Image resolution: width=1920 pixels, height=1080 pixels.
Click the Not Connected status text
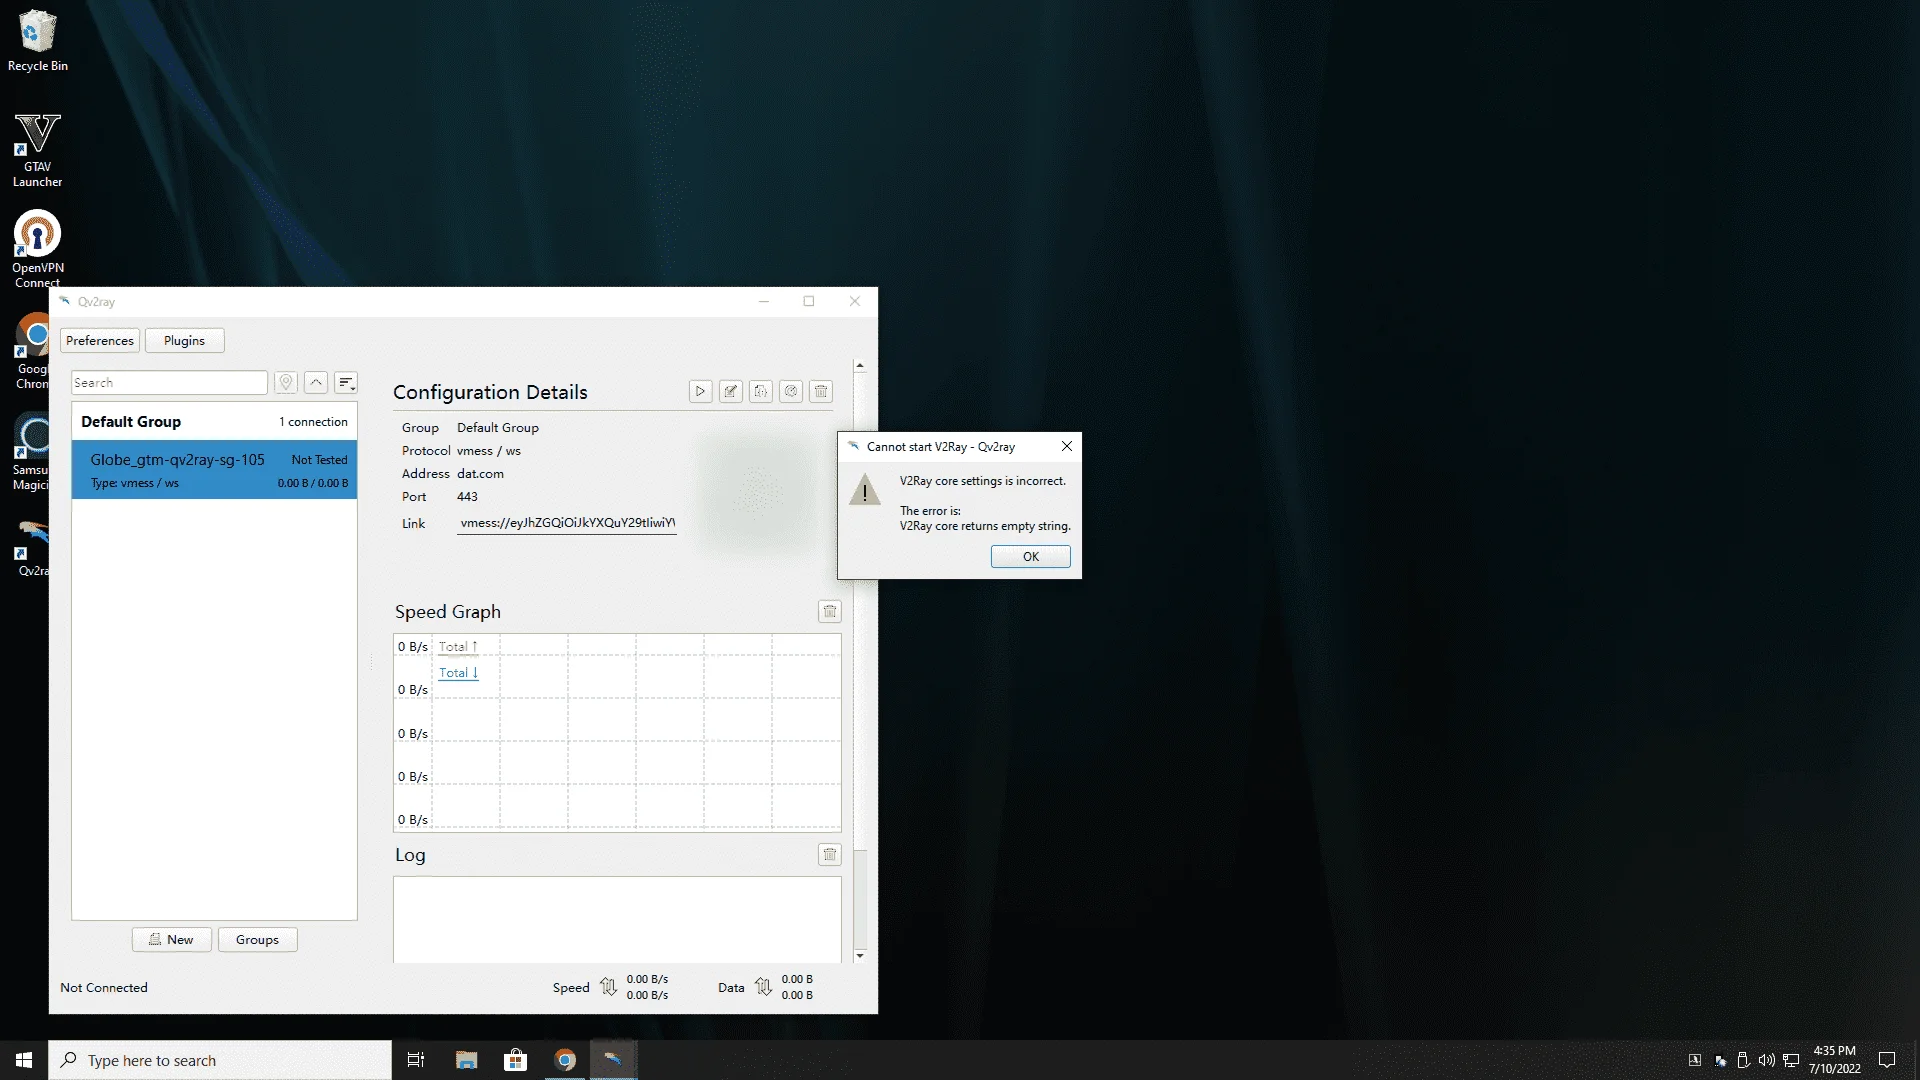click(104, 987)
